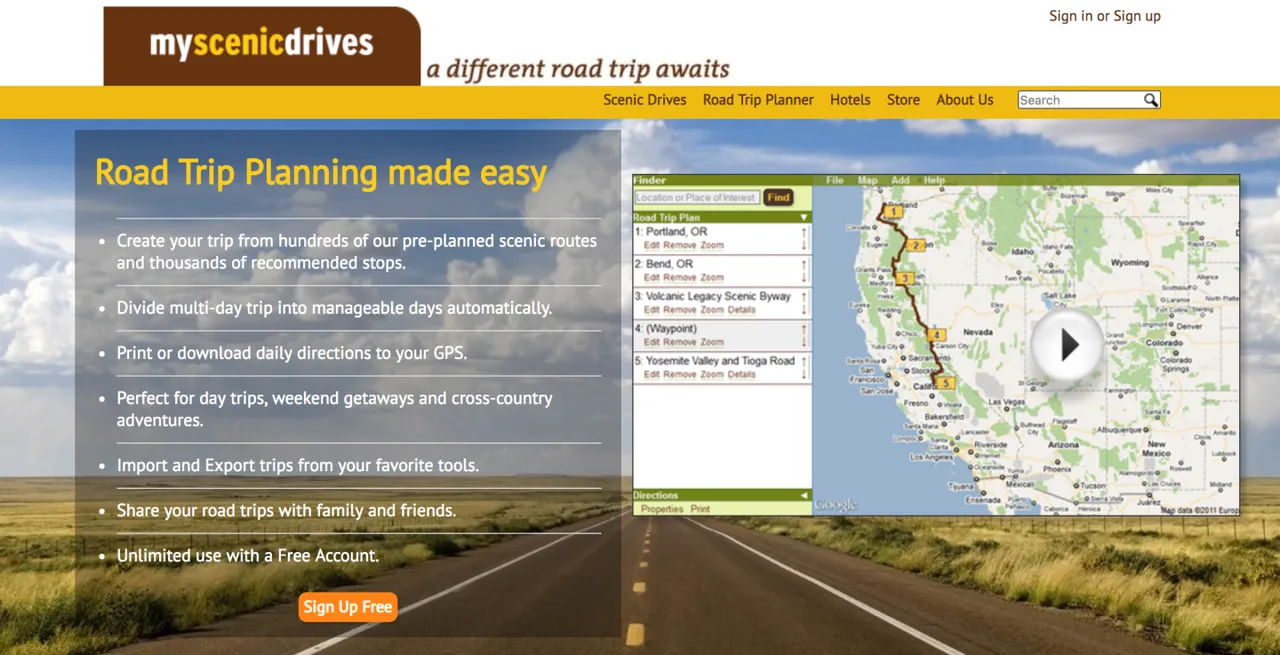Click Zoom under (Waypoint)
The height and width of the screenshot is (655, 1280).
(712, 342)
